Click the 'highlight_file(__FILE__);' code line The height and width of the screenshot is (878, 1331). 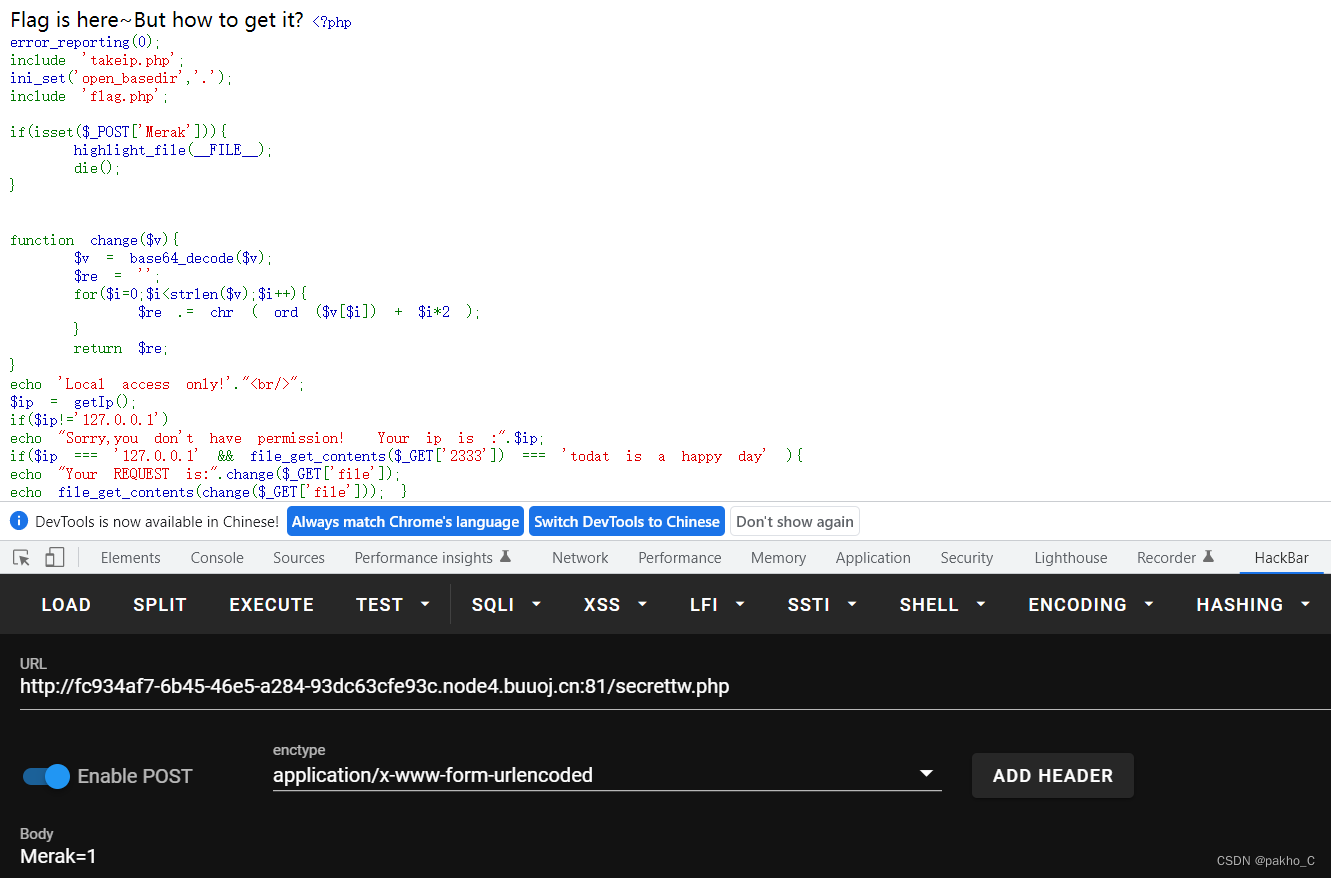tap(172, 150)
